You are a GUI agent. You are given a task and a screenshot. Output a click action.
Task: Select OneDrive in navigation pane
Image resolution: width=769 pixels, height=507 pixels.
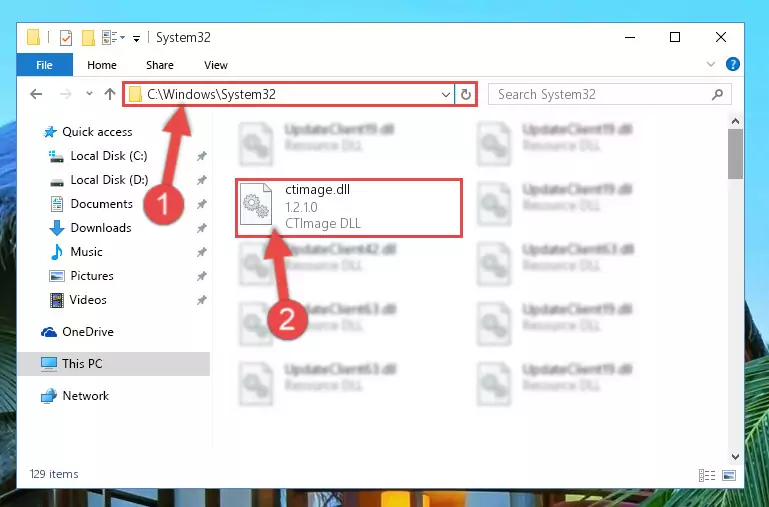pyautogui.click(x=77, y=332)
